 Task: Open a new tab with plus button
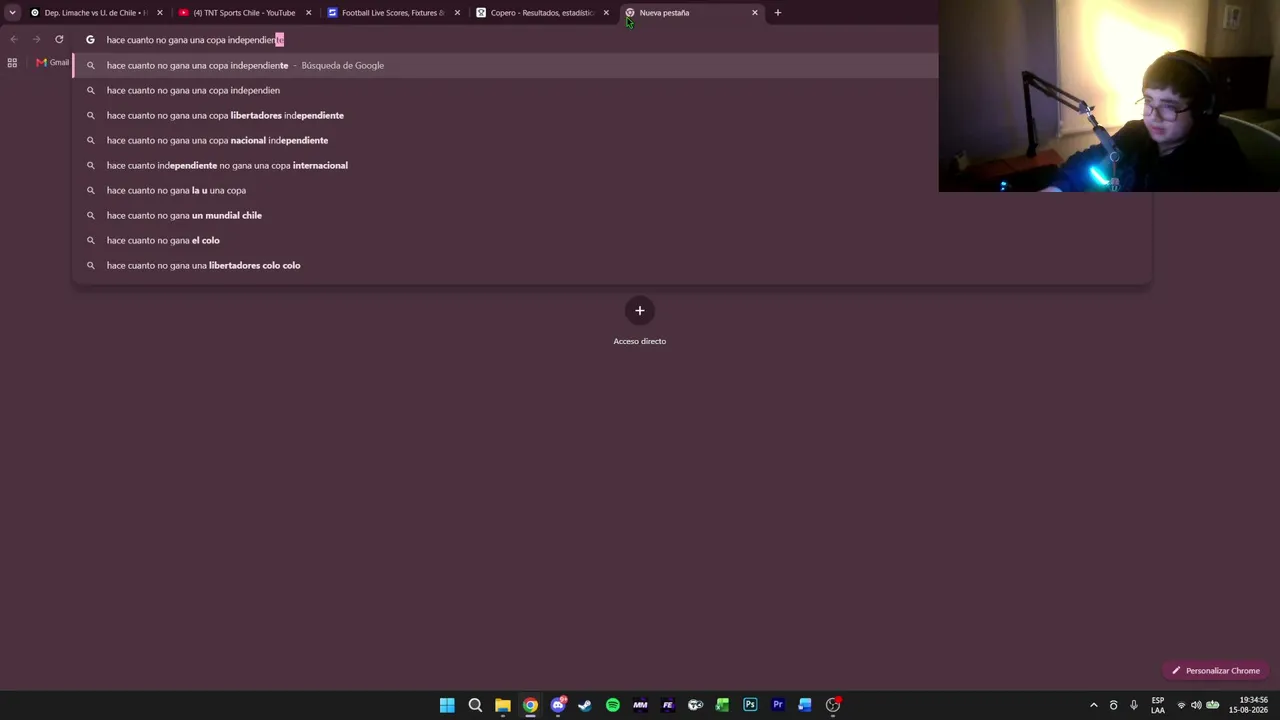[778, 13]
